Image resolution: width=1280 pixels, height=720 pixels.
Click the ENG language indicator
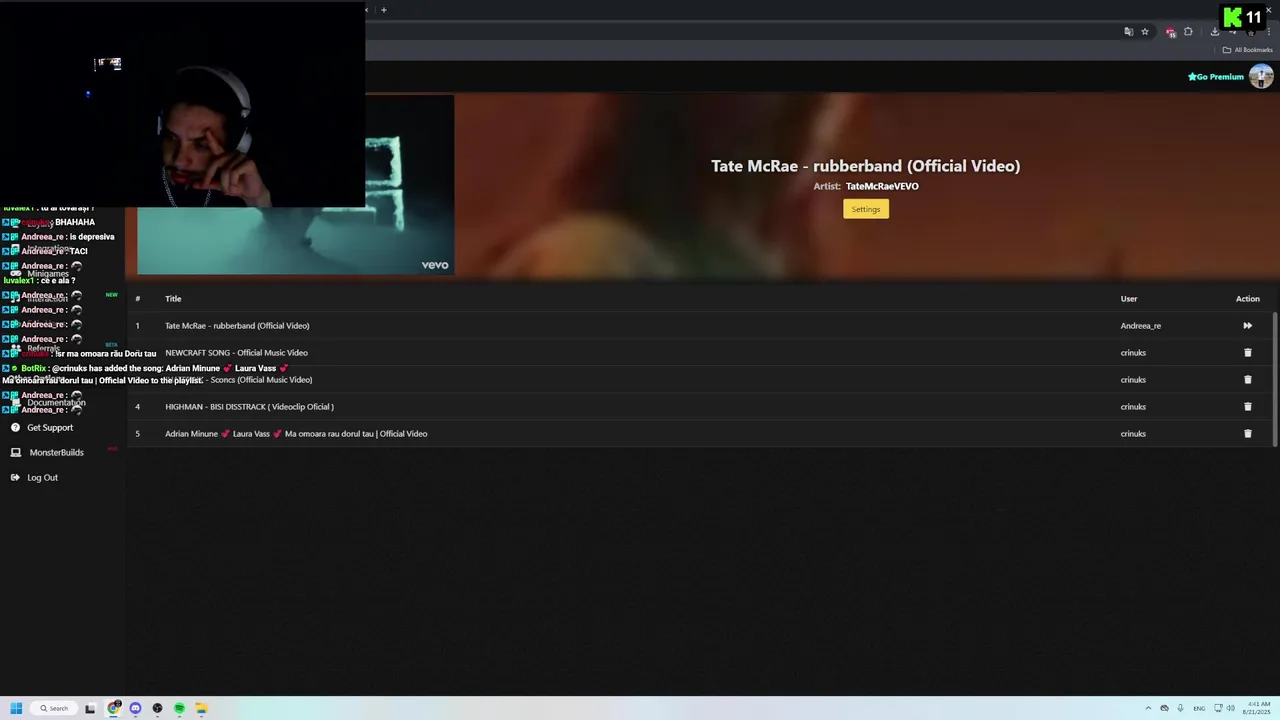1199,708
